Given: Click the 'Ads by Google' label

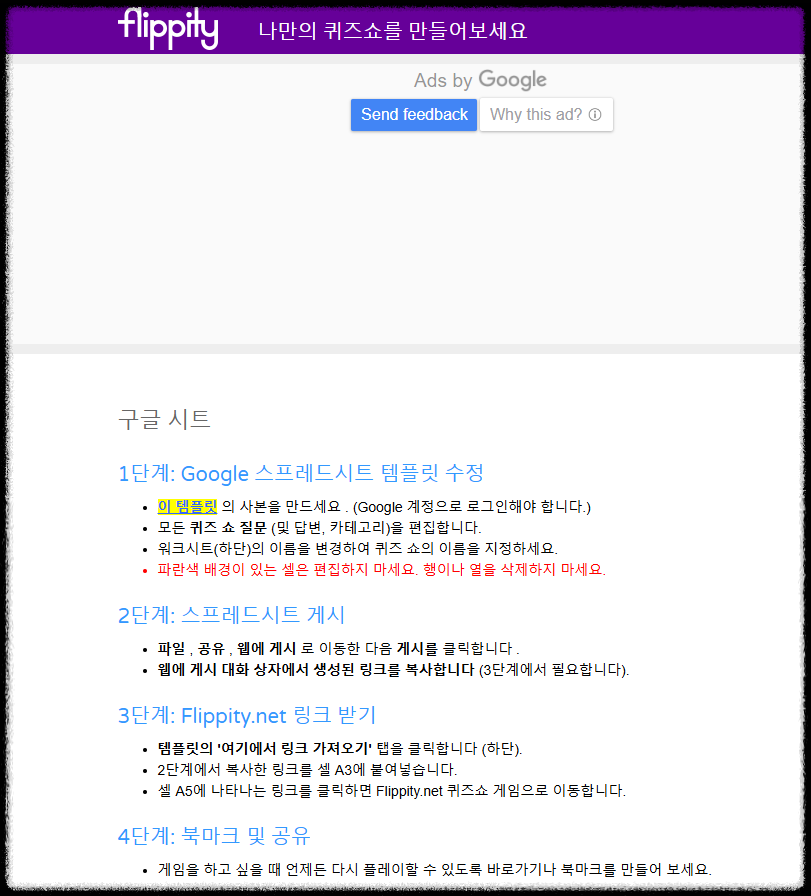Looking at the screenshot, I should pos(480,79).
